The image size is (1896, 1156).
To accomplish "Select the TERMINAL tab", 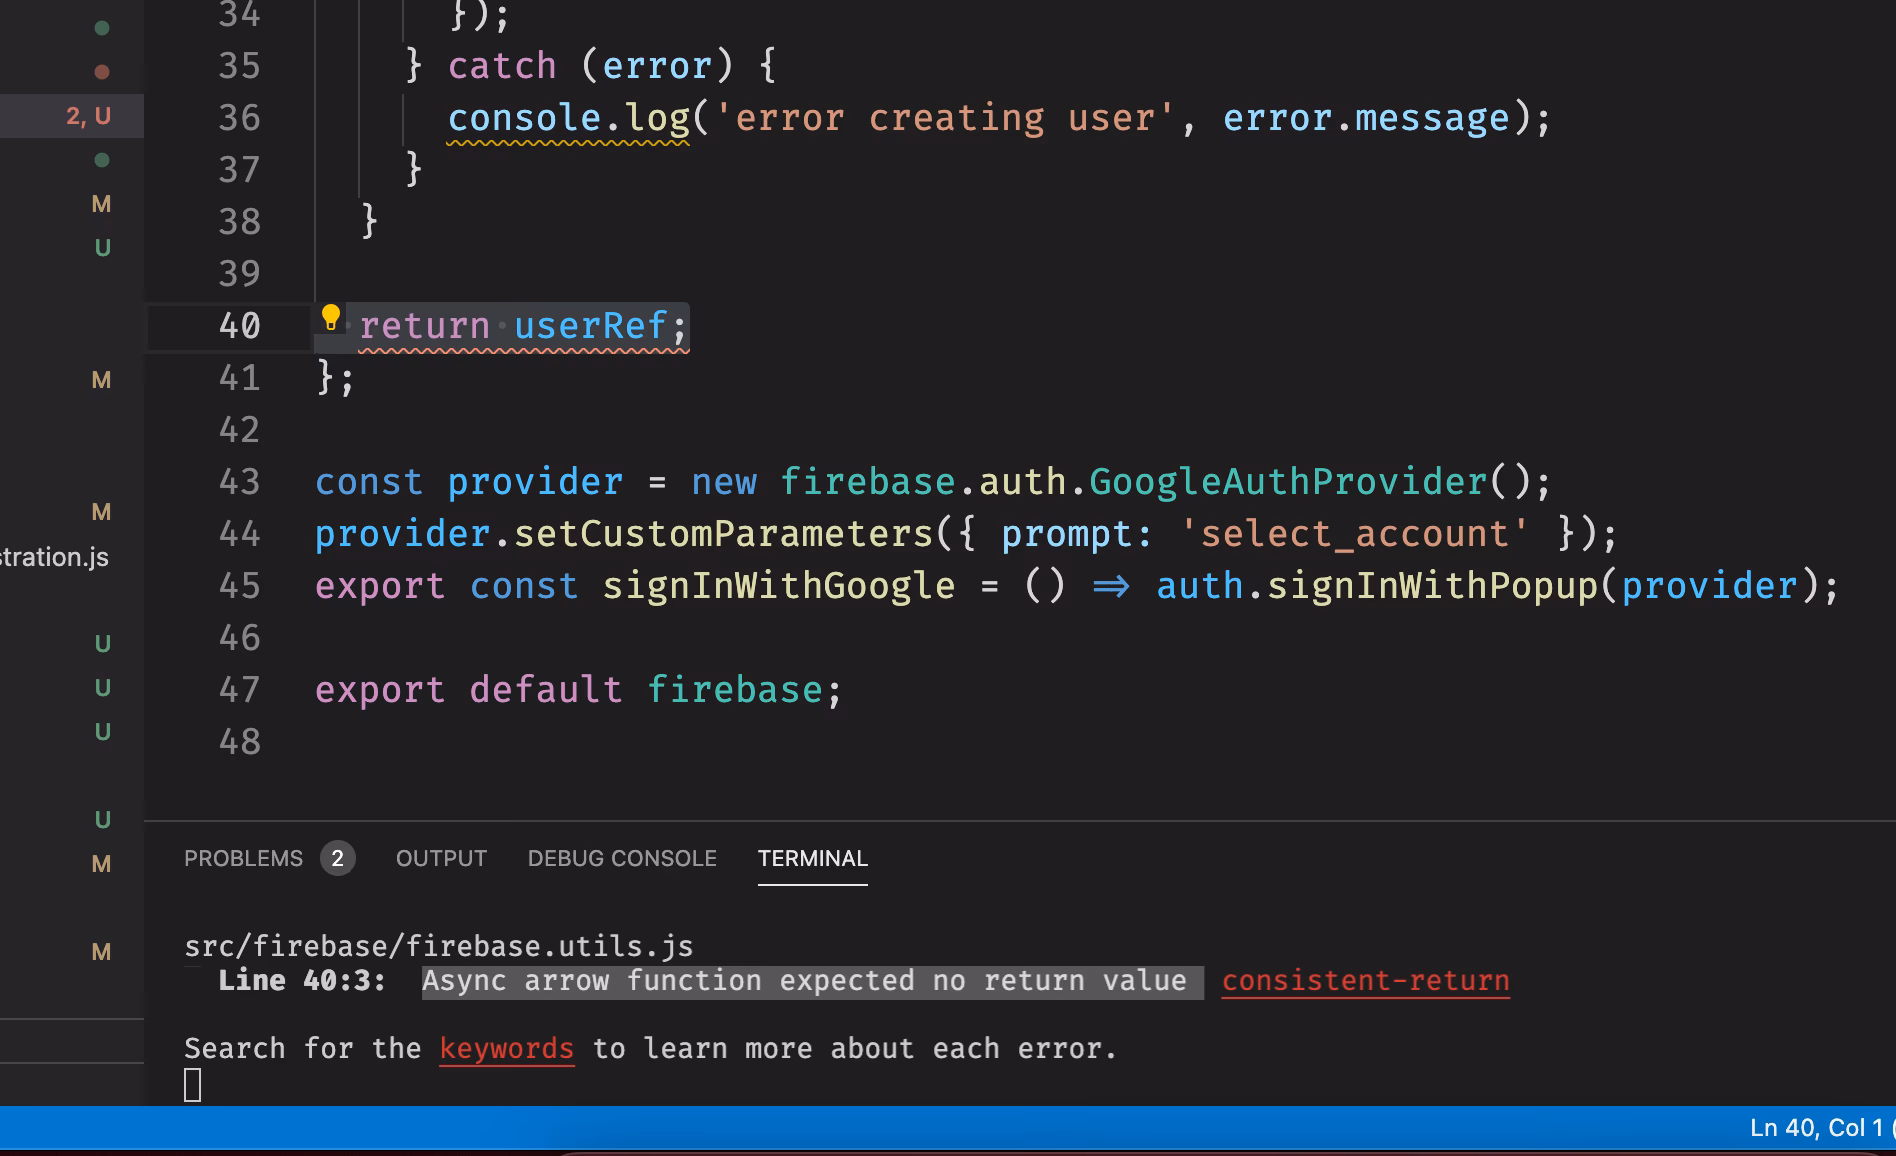I will (813, 859).
